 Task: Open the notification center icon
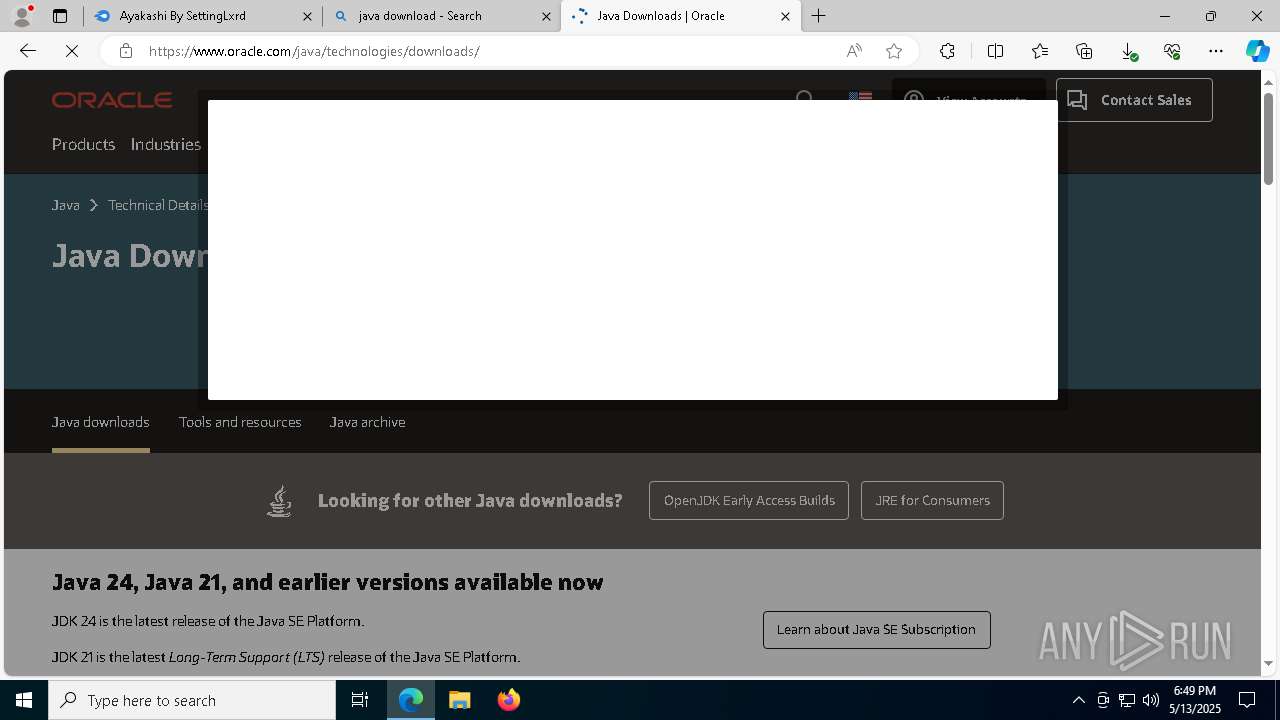click(x=1247, y=700)
